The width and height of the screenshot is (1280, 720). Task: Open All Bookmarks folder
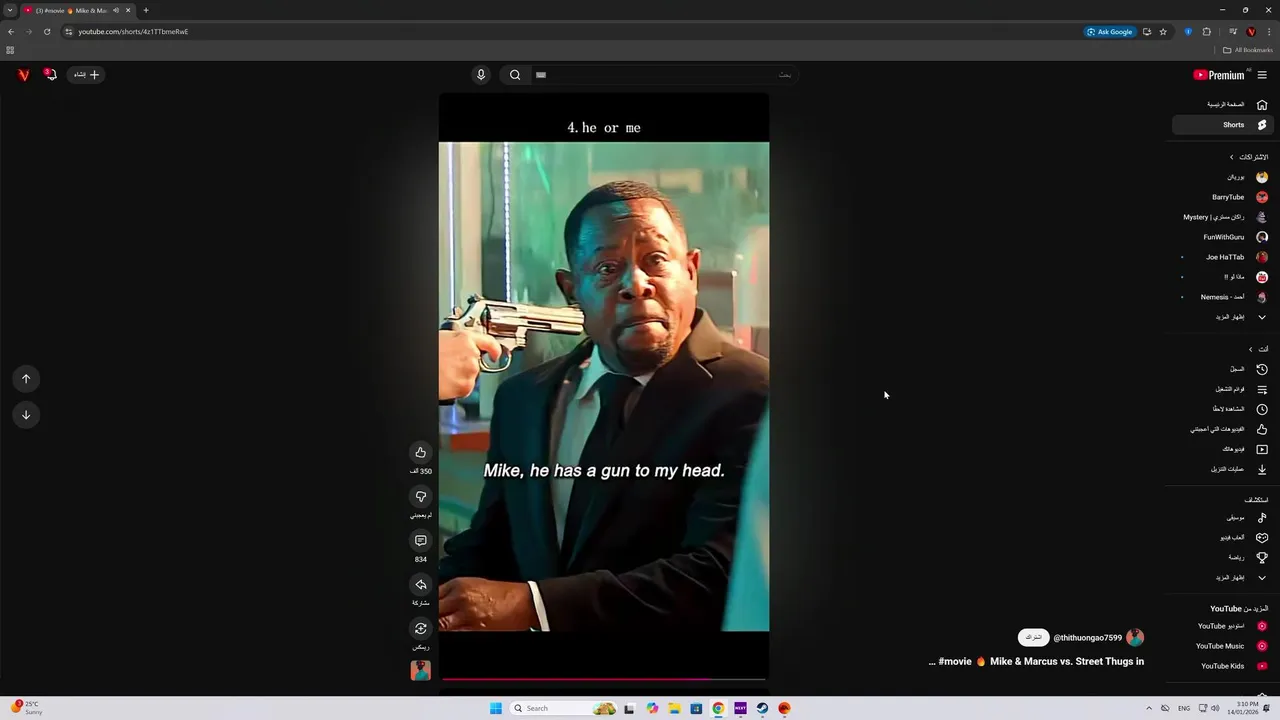click(1248, 50)
